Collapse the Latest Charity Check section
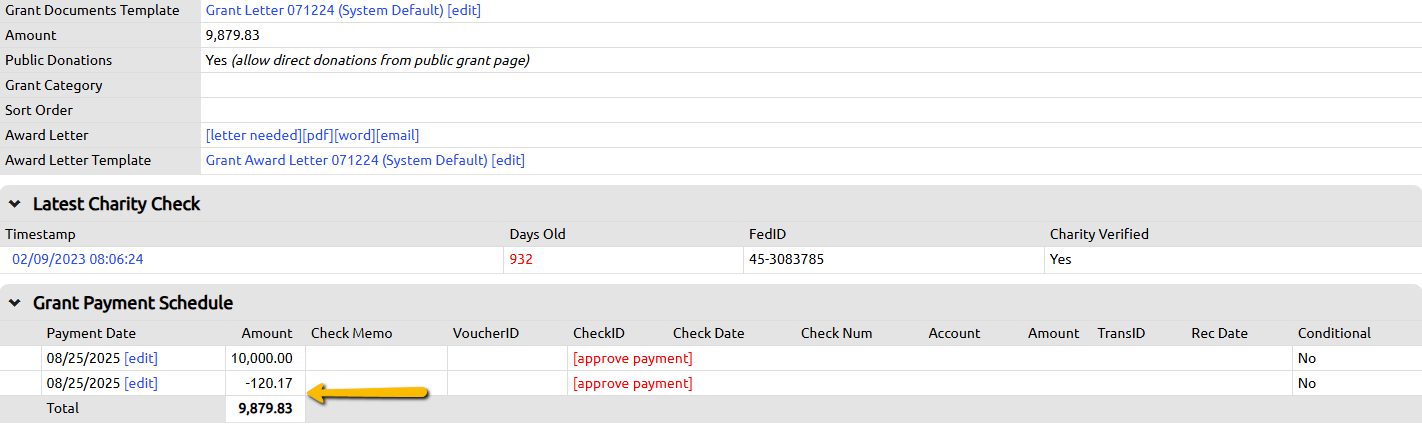This screenshot has width=1422, height=424. (x=15, y=204)
